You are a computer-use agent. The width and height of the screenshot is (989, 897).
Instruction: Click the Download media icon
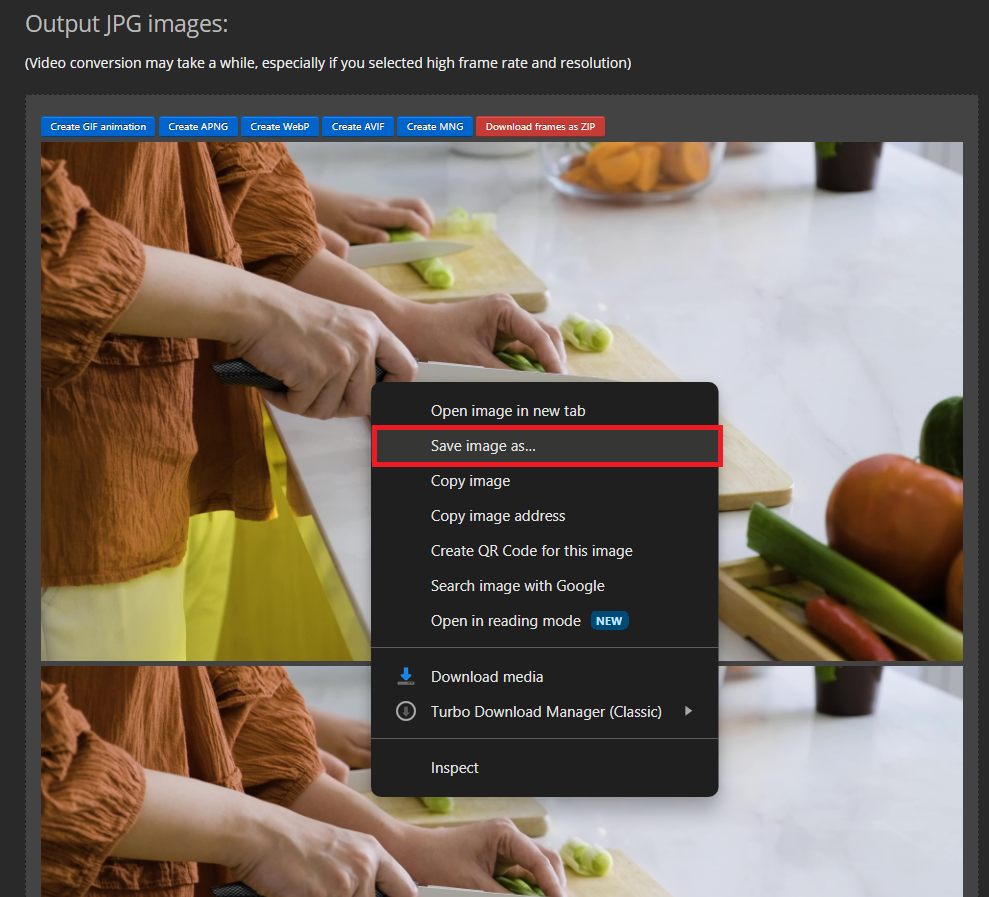coord(406,676)
